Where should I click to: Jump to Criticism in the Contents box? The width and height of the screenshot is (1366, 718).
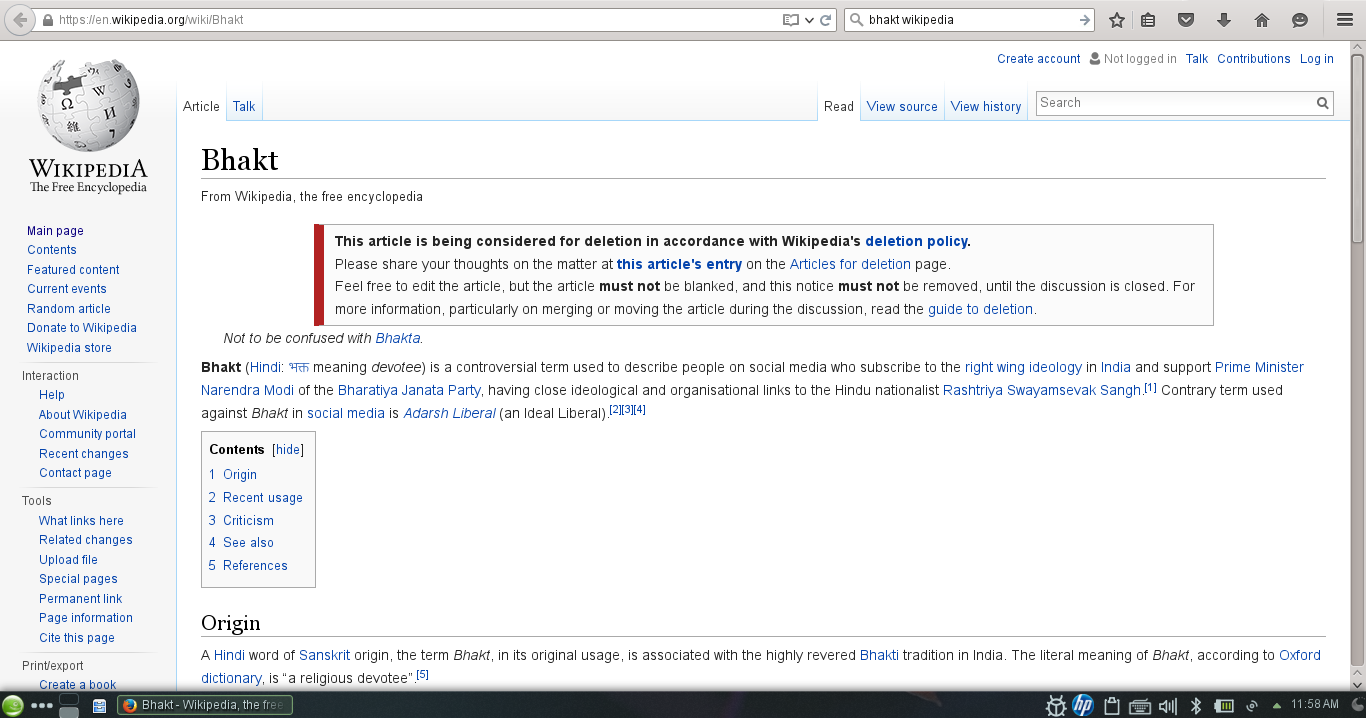click(248, 520)
